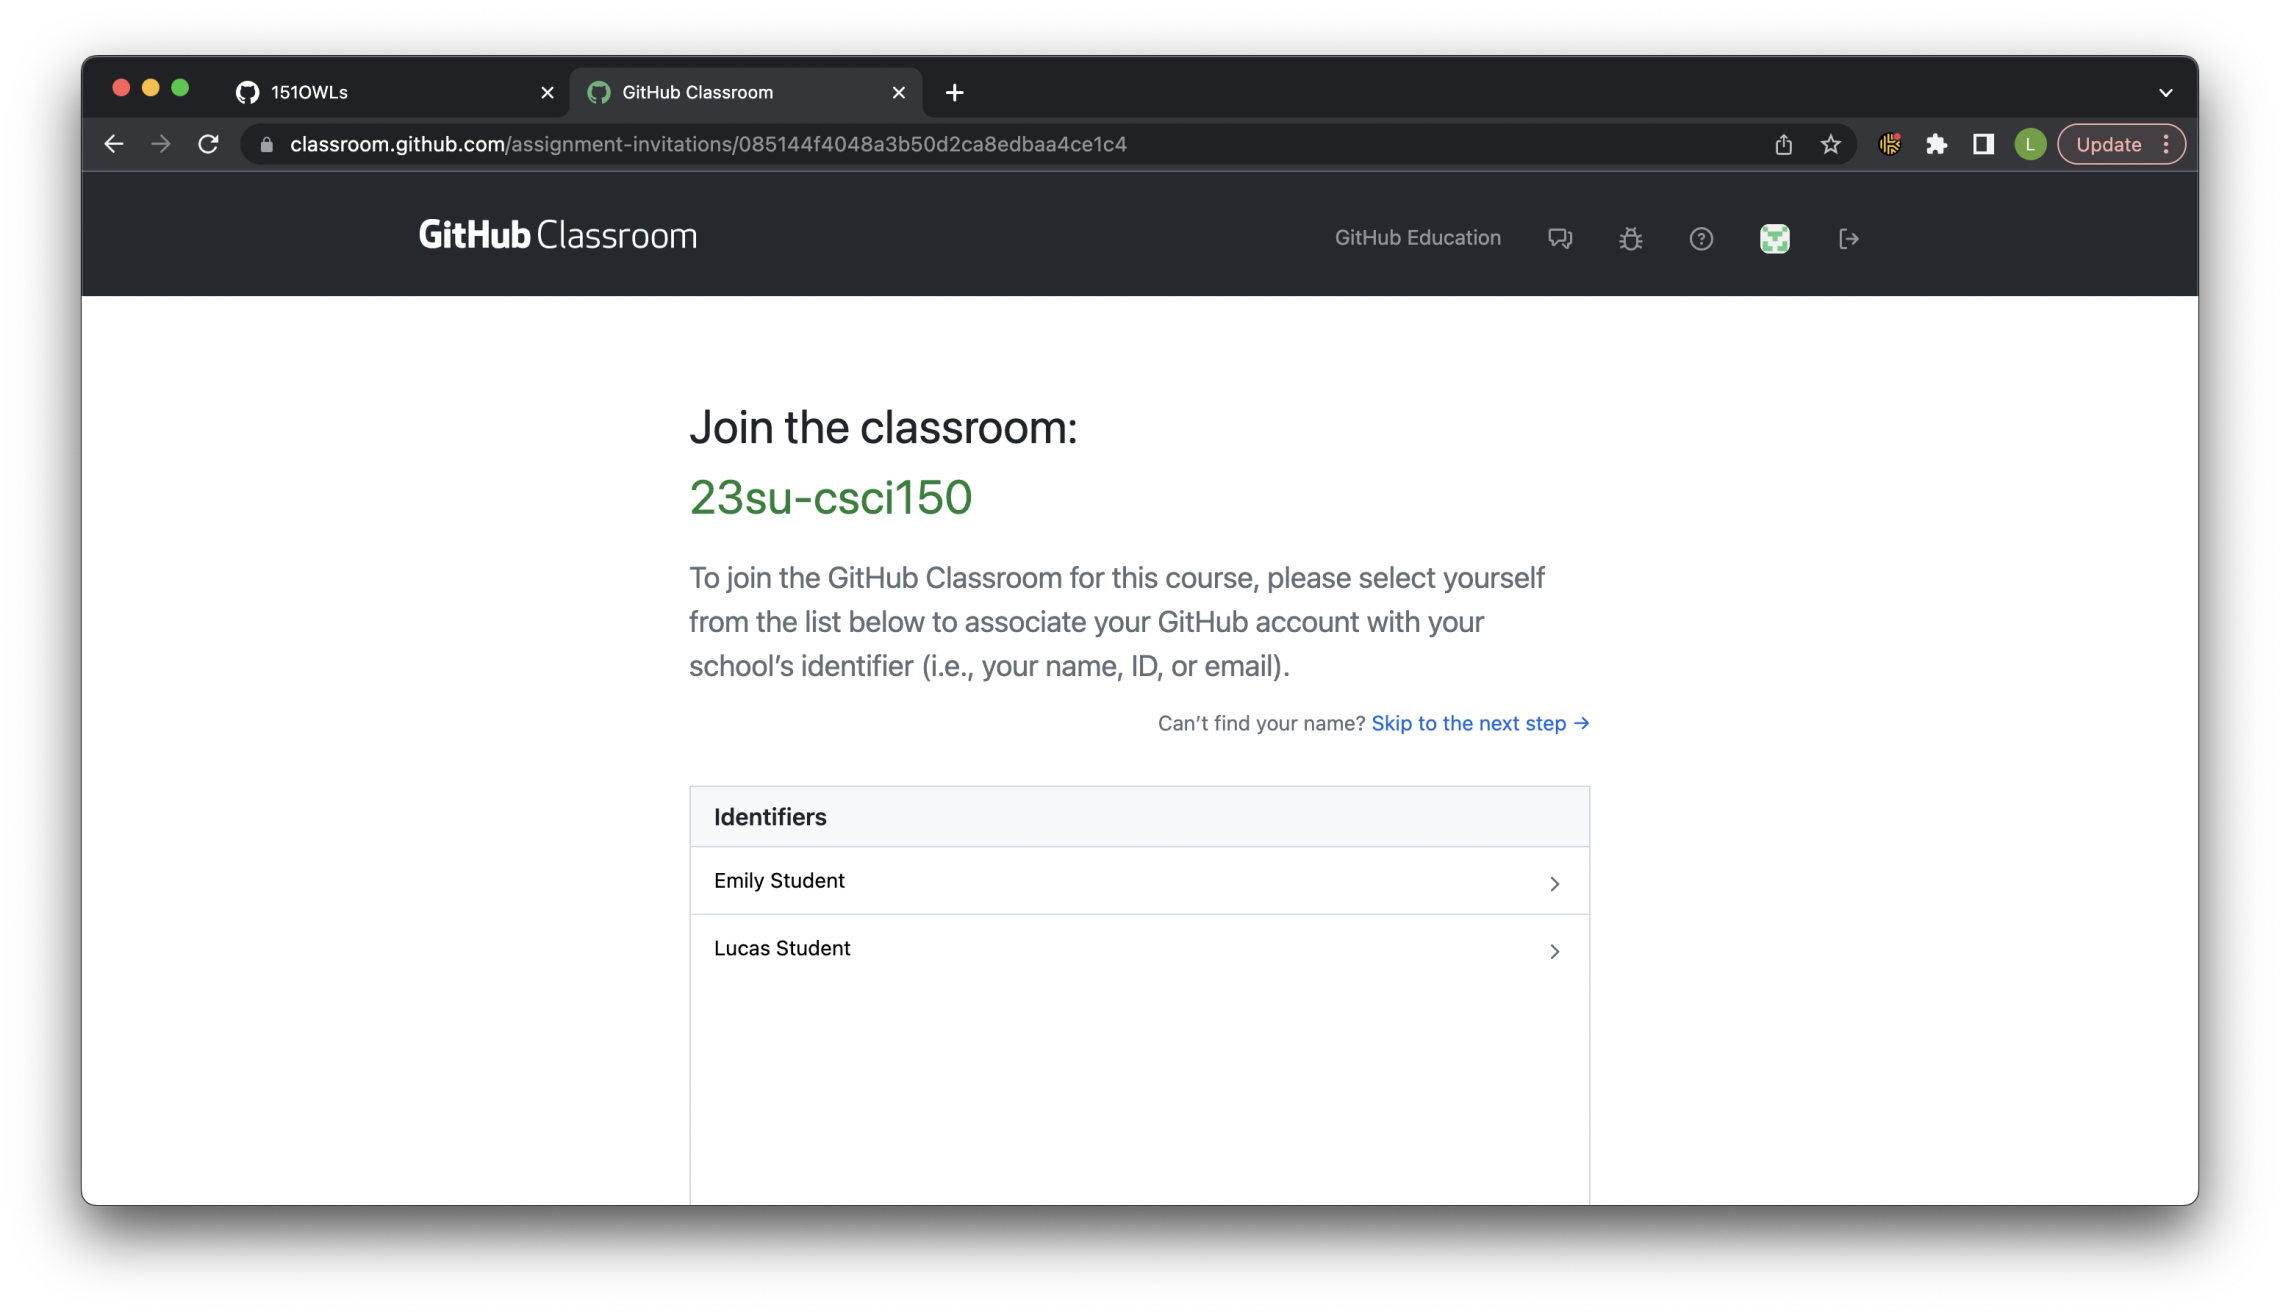Viewport: 2280px width, 1314px height.
Task: Close the 151OWLs tab
Action: pyautogui.click(x=547, y=92)
